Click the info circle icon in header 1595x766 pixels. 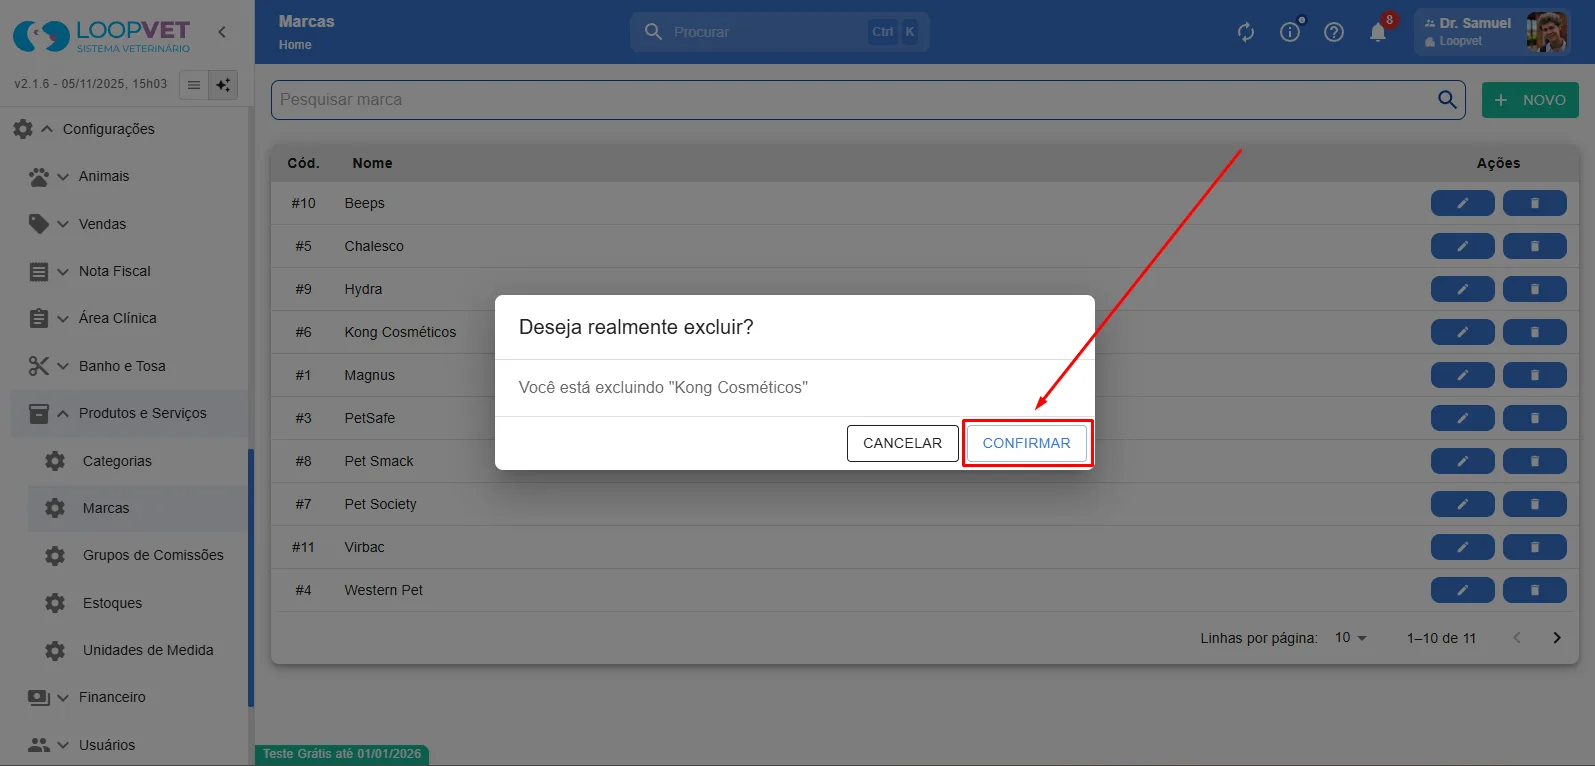coord(1290,32)
